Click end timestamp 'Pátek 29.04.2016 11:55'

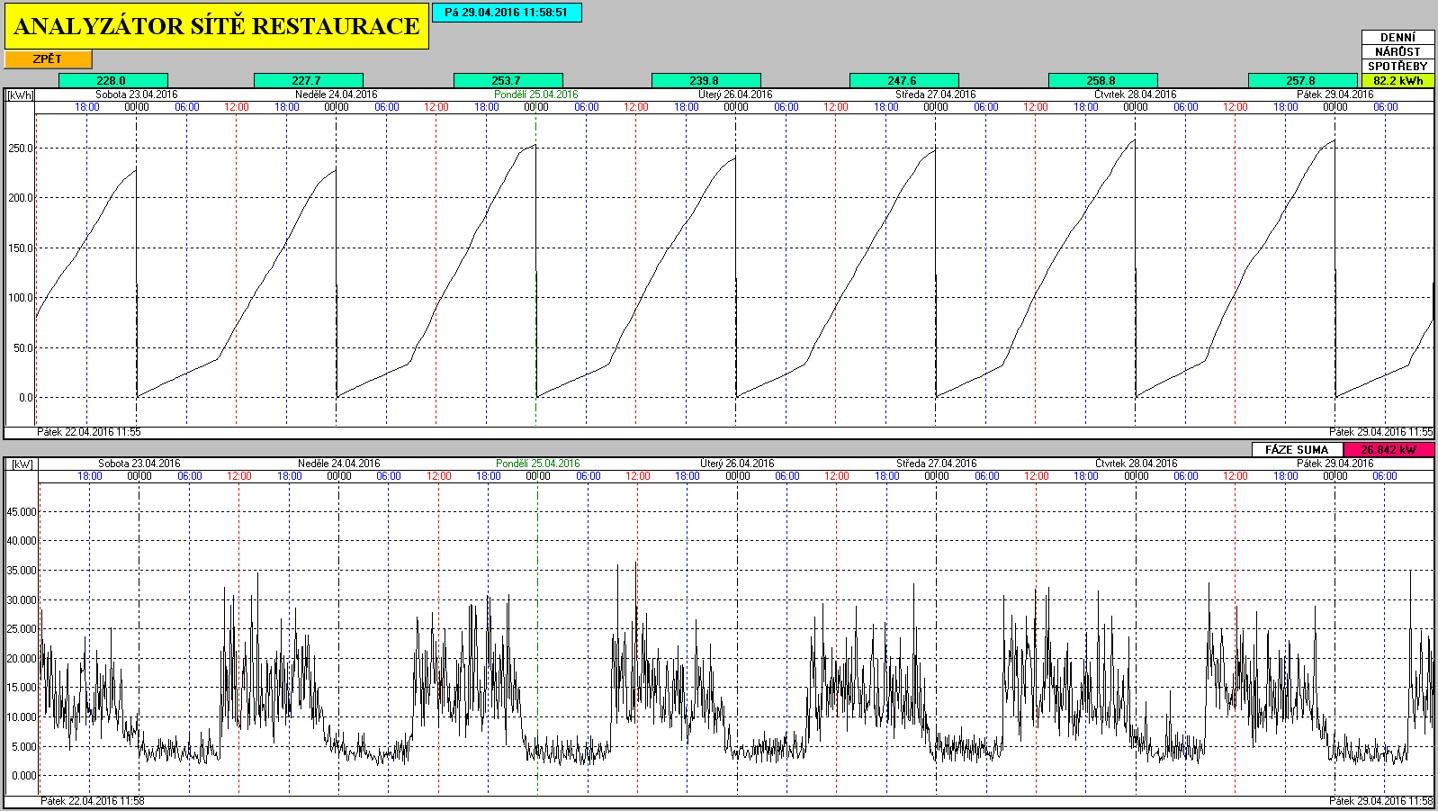1382,432
